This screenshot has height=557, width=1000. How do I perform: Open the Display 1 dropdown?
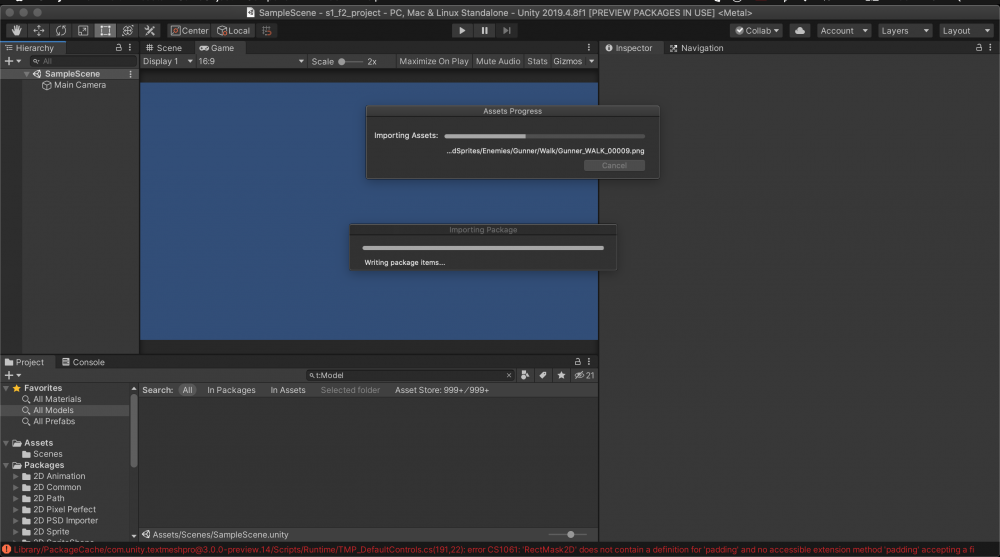coord(167,62)
